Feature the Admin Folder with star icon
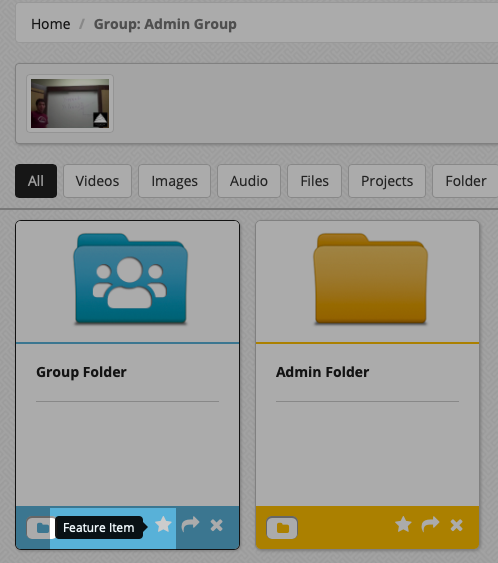 tap(403, 525)
